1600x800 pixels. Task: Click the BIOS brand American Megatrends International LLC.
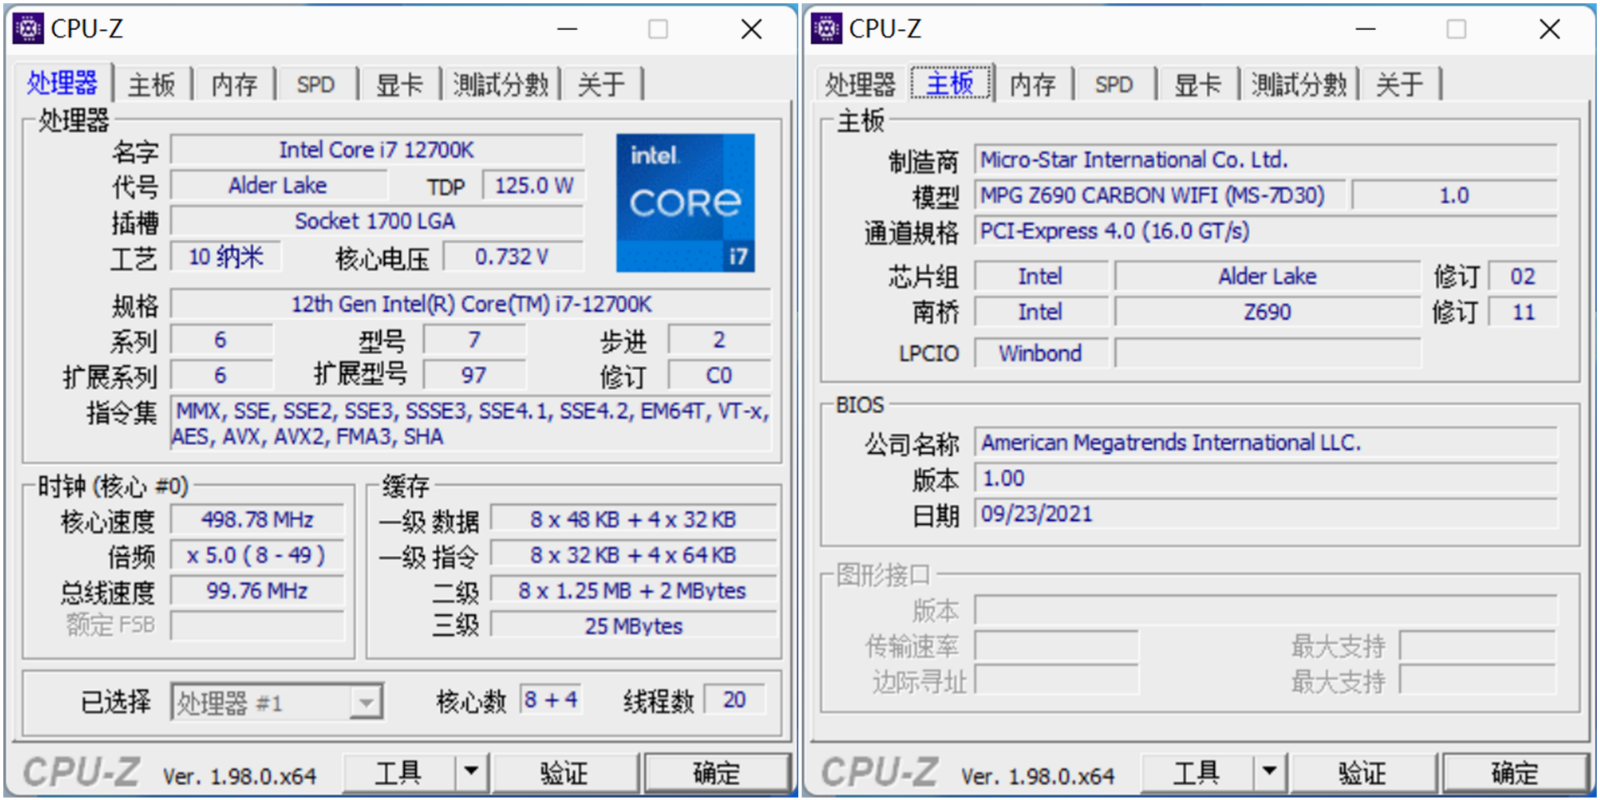1266,443
